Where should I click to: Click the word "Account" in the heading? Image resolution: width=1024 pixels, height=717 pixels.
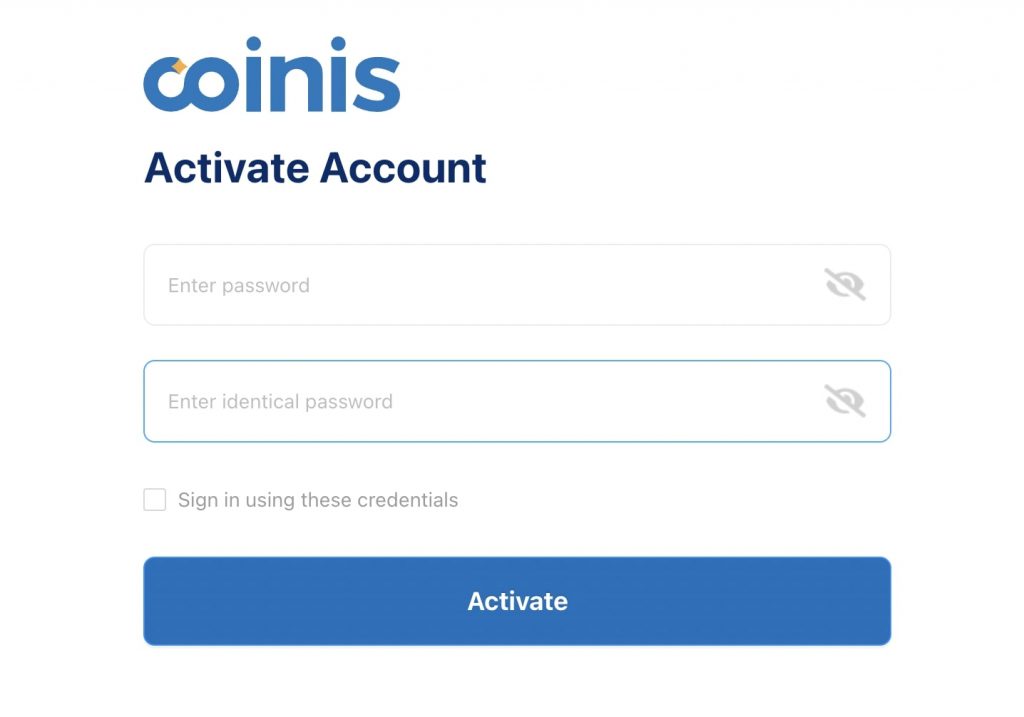pos(403,168)
